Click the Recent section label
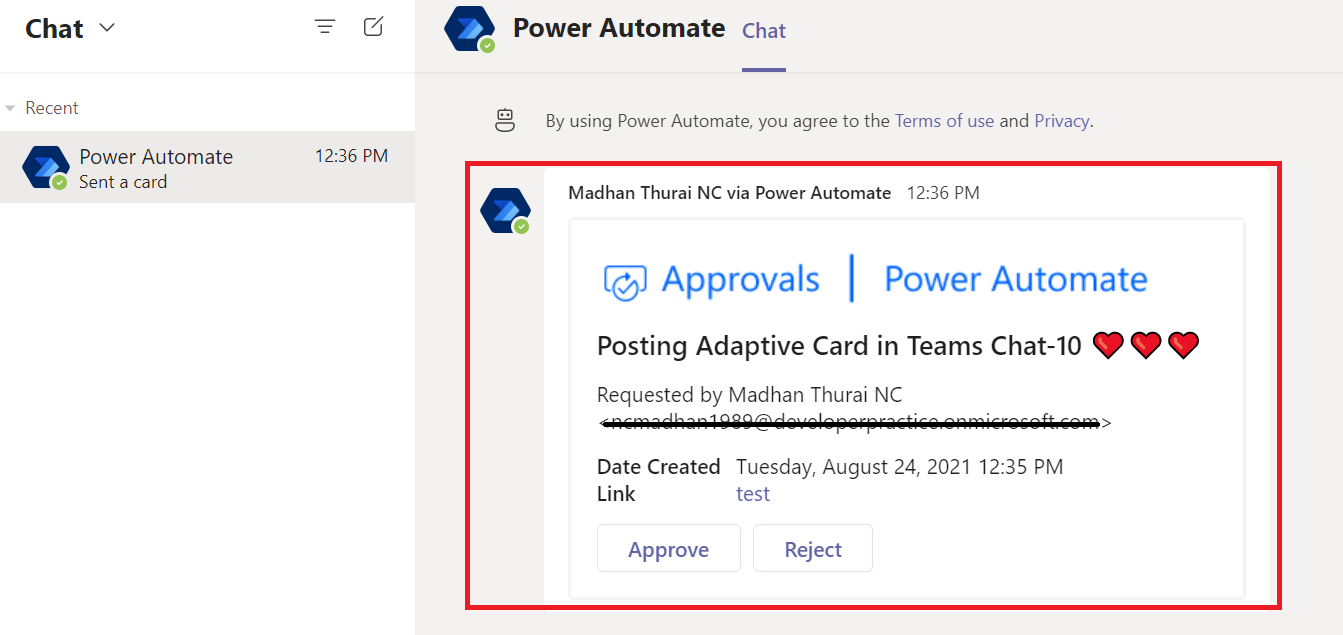This screenshot has width=1343, height=635. pos(52,108)
